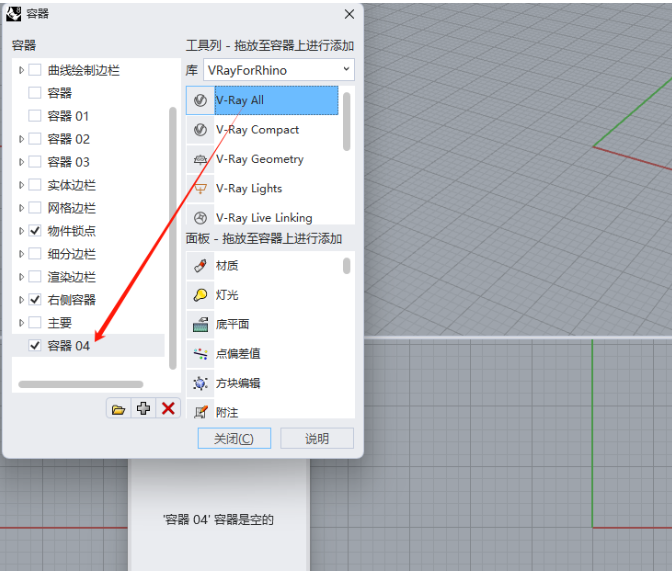Select the V-Ray Compact toolbar icon
Image resolution: width=672 pixels, height=571 pixels.
coord(200,130)
